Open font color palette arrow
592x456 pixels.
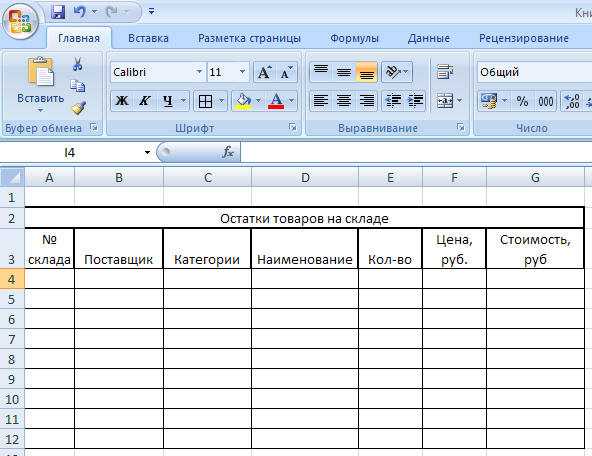click(291, 101)
